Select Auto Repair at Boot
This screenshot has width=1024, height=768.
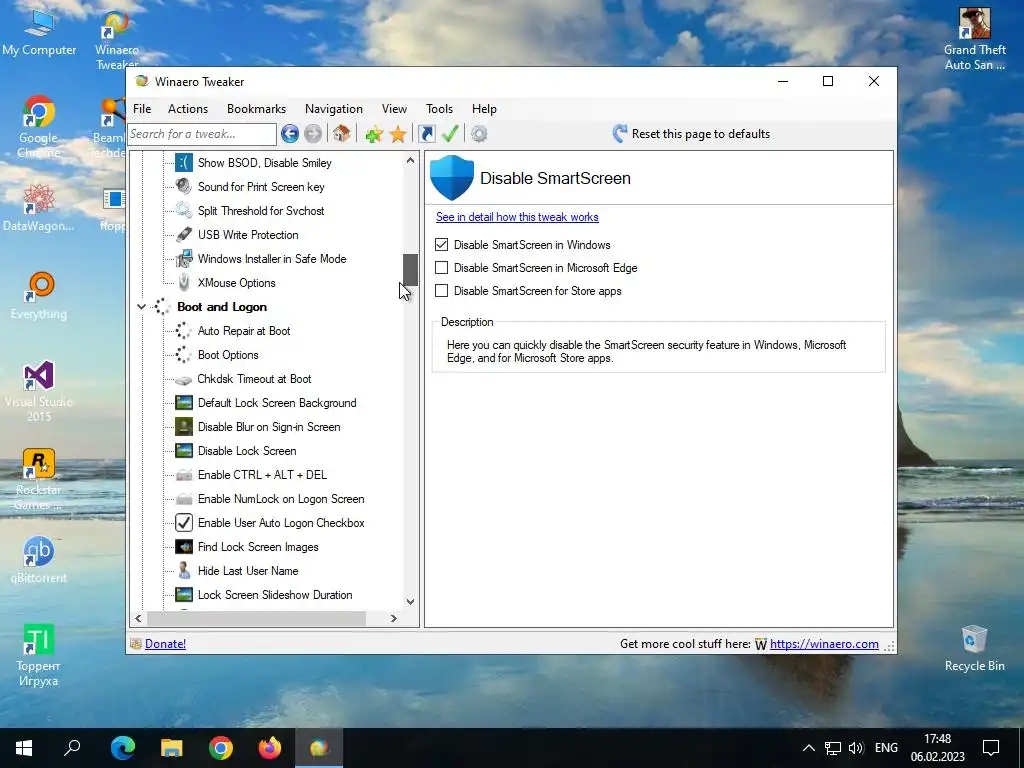pos(244,330)
